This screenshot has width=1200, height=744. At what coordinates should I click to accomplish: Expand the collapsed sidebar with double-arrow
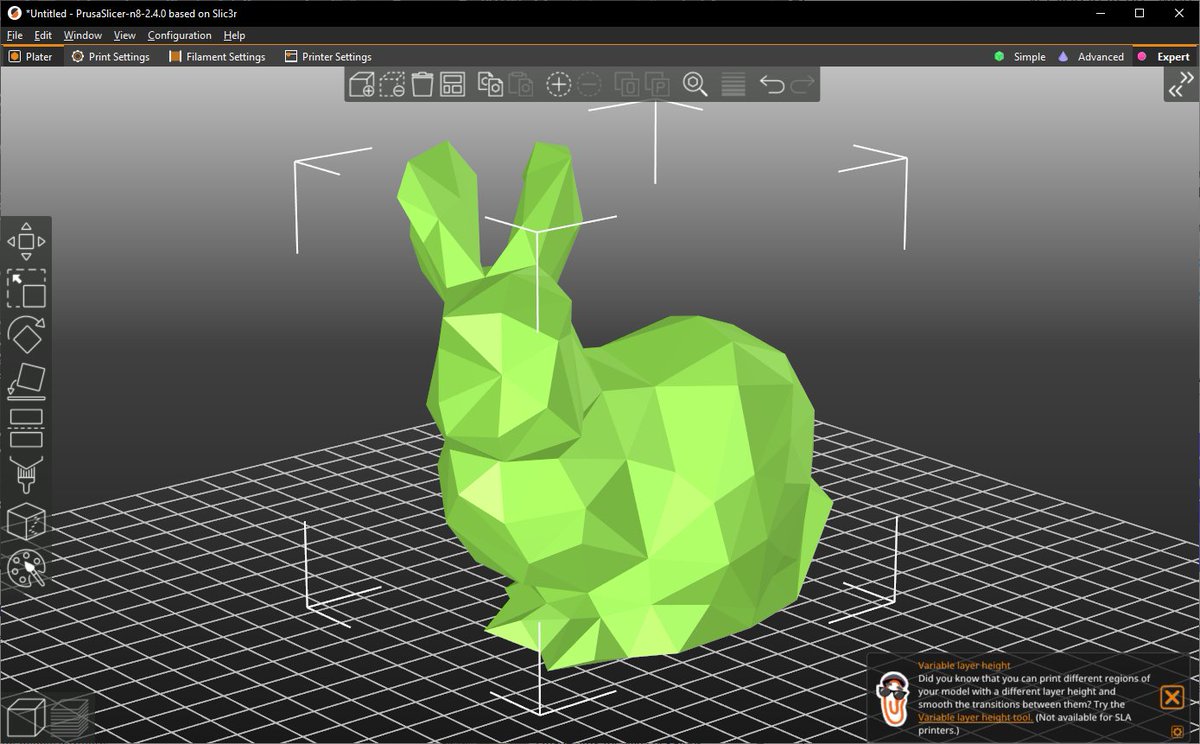pyautogui.click(x=1181, y=87)
